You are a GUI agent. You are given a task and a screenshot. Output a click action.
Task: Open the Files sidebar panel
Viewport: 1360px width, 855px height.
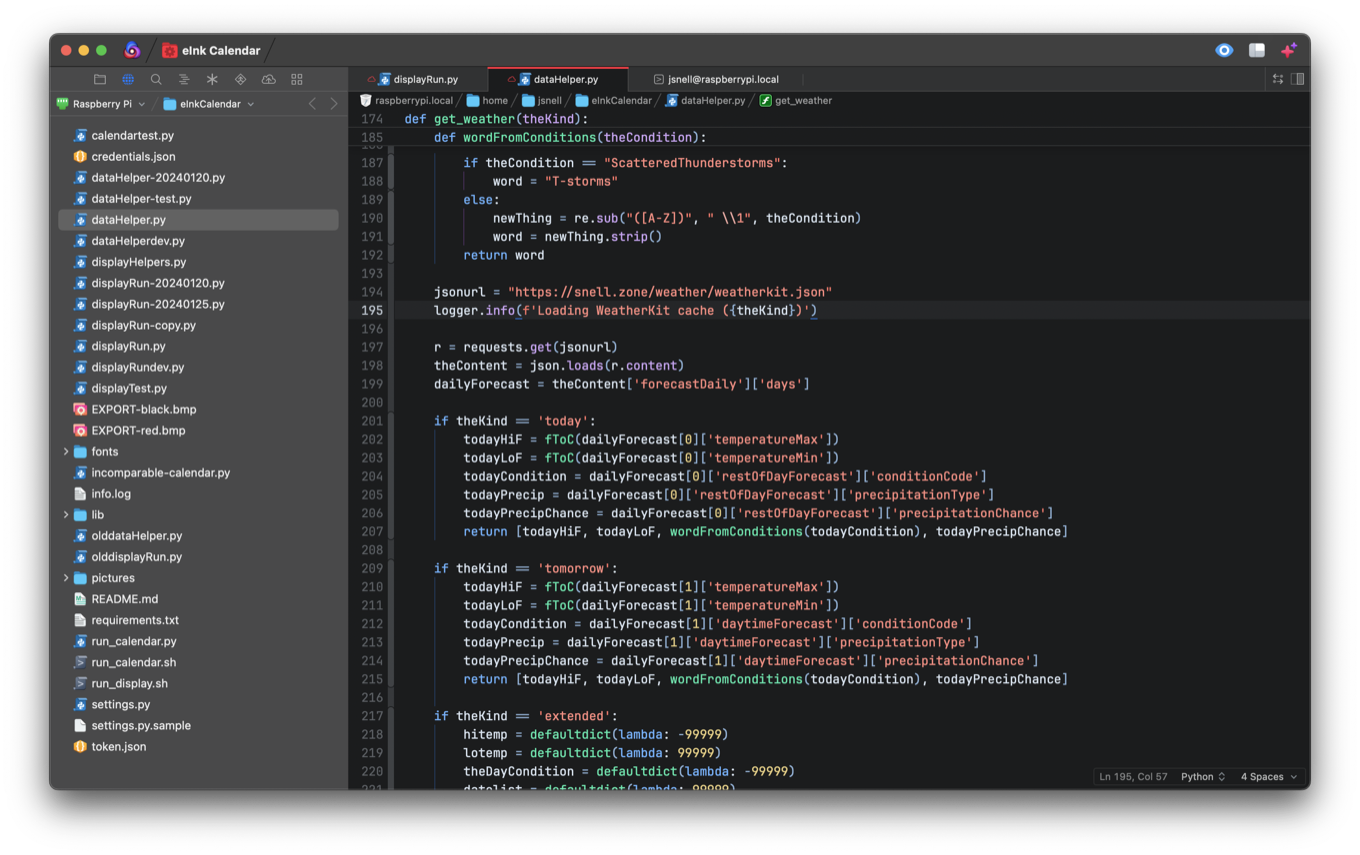[x=99, y=79]
